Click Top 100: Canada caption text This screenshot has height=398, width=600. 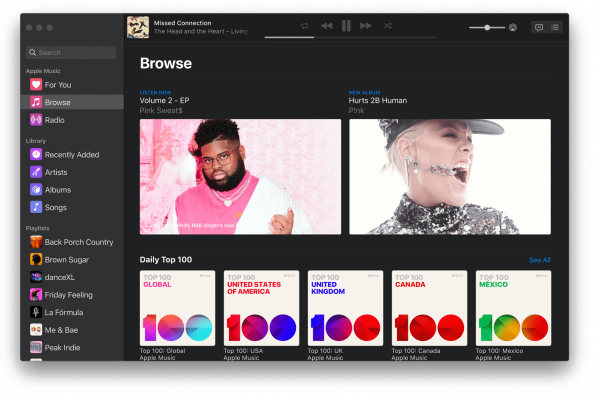pyautogui.click(x=416, y=351)
